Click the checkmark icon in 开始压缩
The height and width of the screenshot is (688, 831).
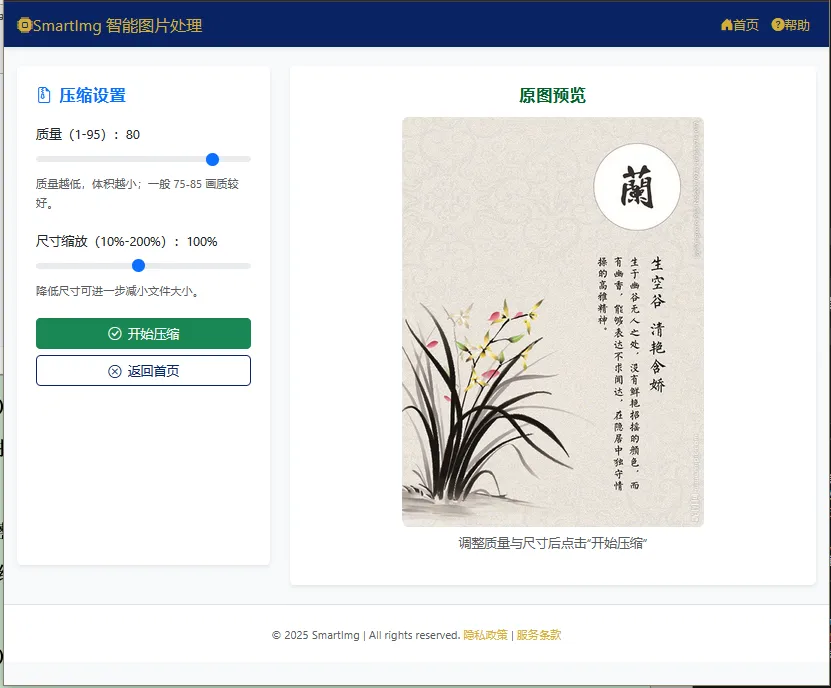coord(115,333)
